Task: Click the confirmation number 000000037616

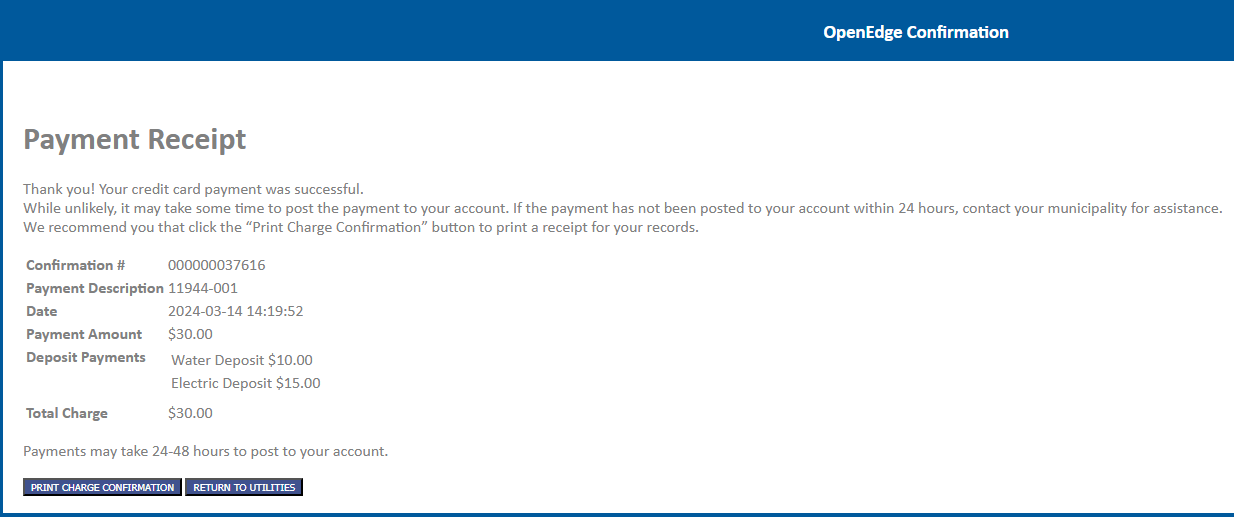Action: tap(217, 265)
